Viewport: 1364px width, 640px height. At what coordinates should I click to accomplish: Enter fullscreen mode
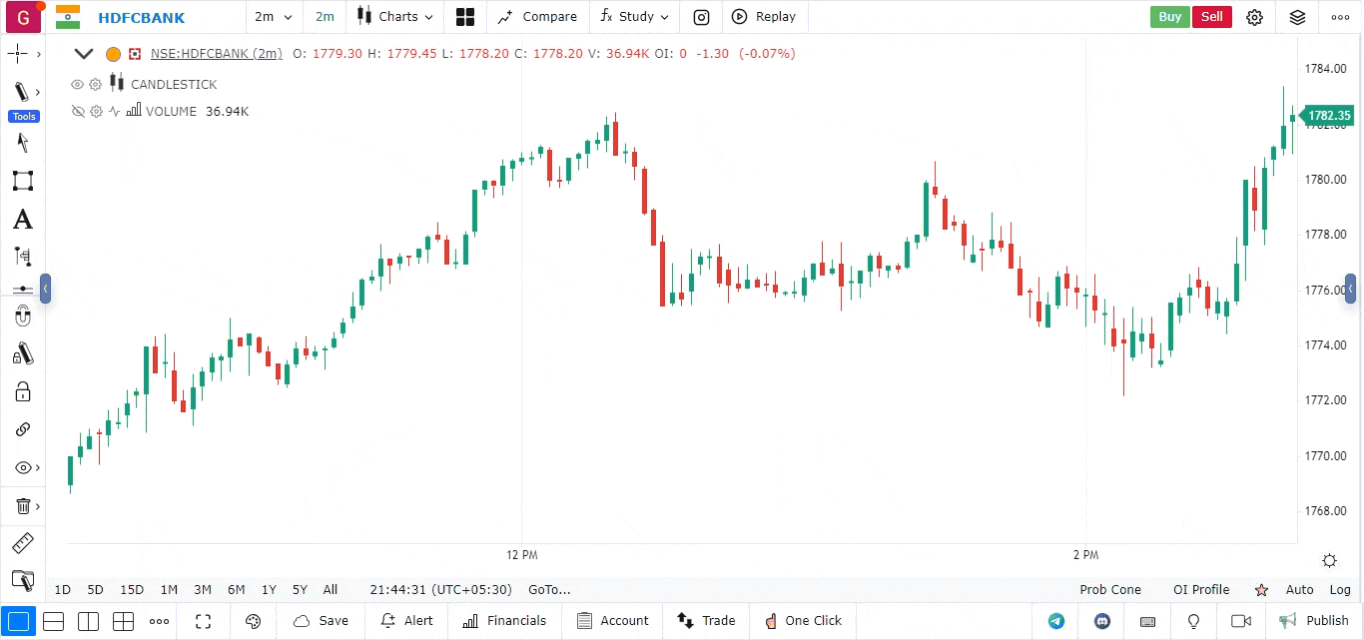[203, 621]
